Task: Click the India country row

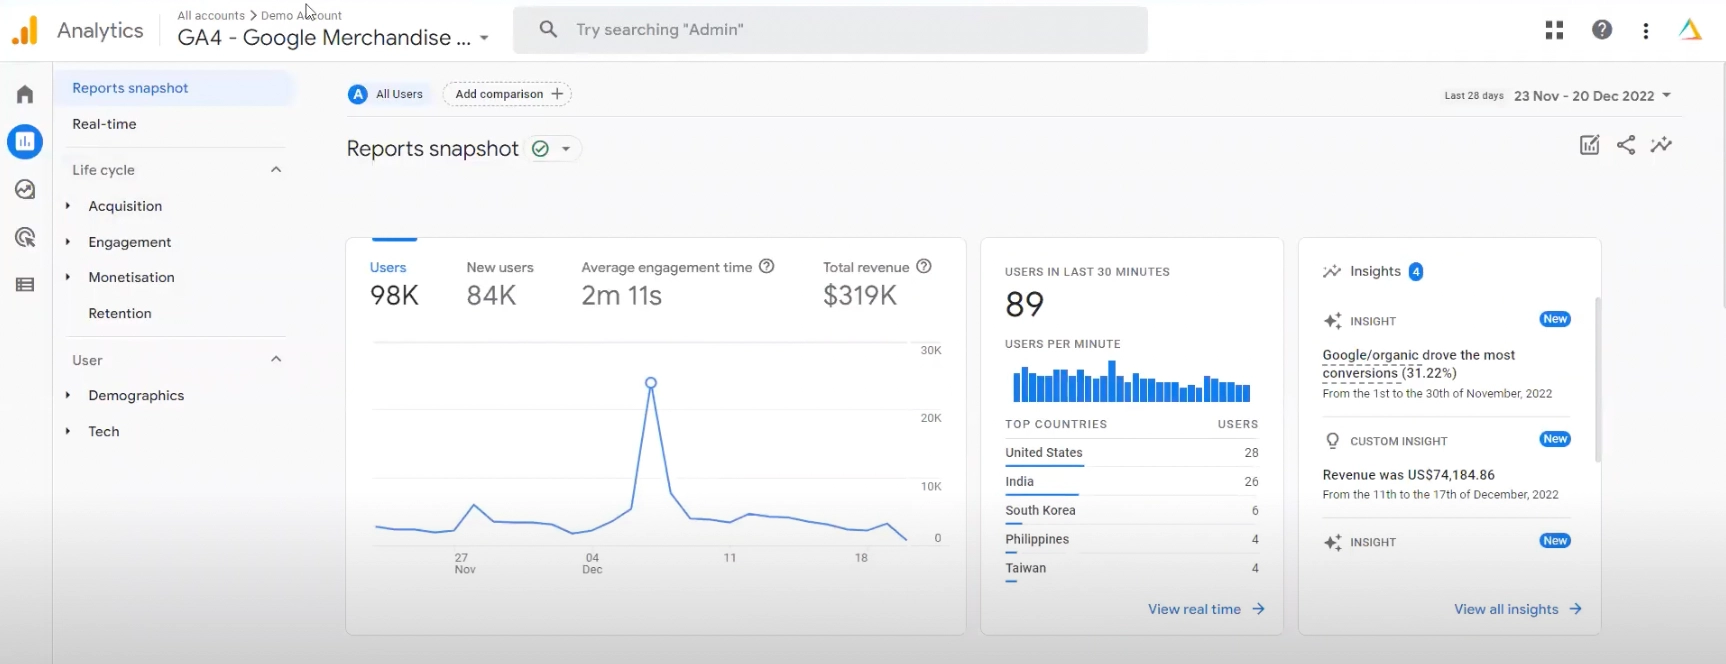Action: point(1131,482)
